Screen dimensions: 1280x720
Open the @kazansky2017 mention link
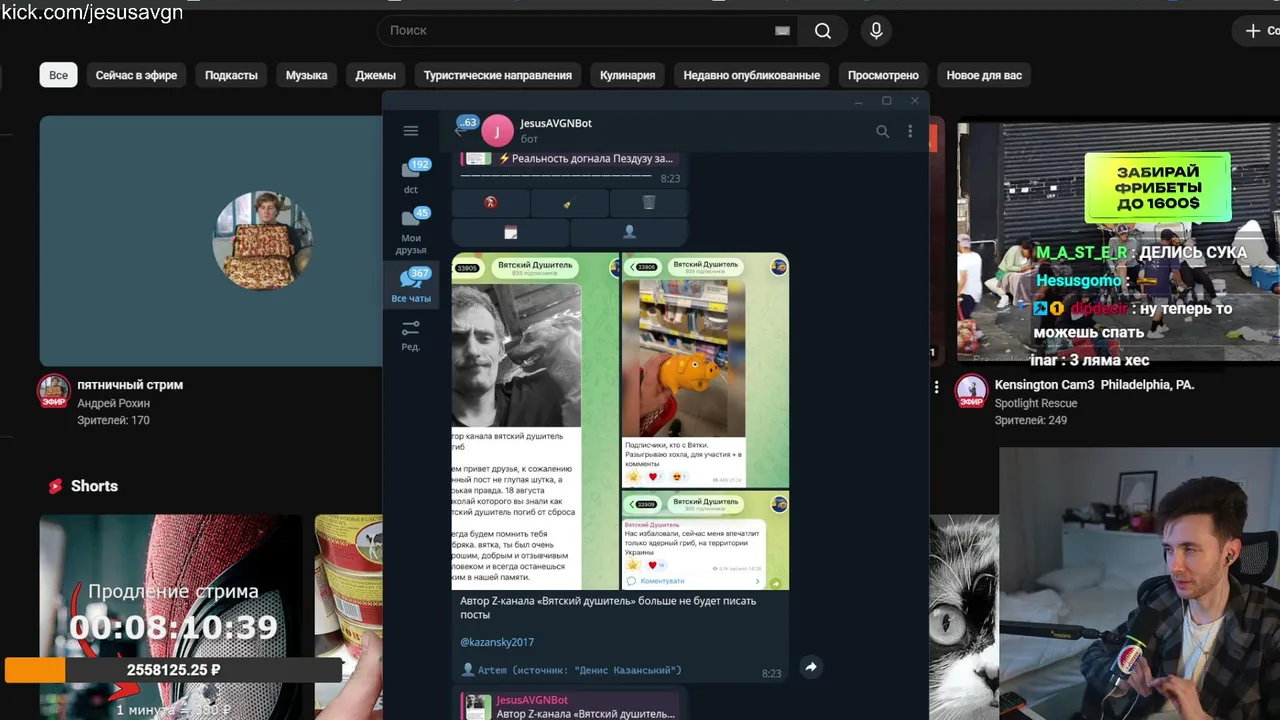(497, 642)
